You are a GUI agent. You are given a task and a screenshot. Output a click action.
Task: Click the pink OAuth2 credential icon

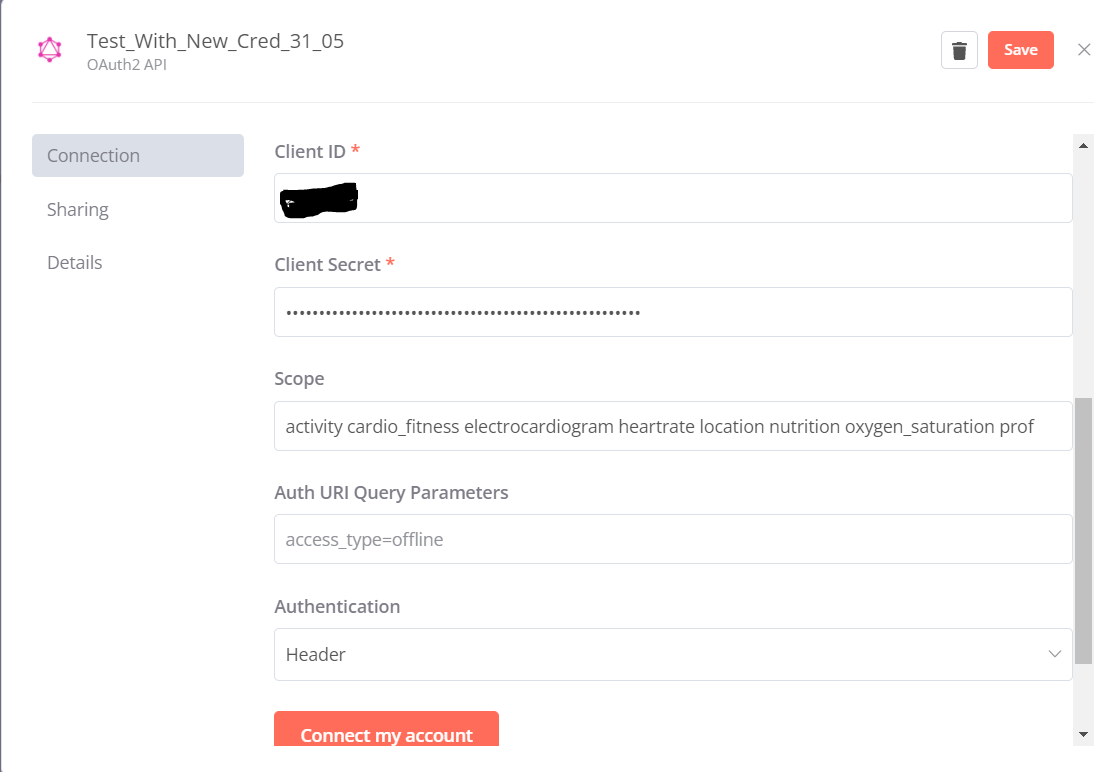(49, 49)
